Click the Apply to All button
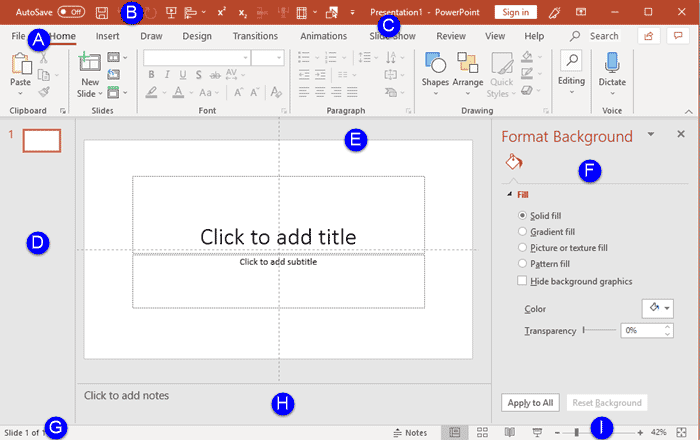Screen dimensions: 700x440 (530, 403)
